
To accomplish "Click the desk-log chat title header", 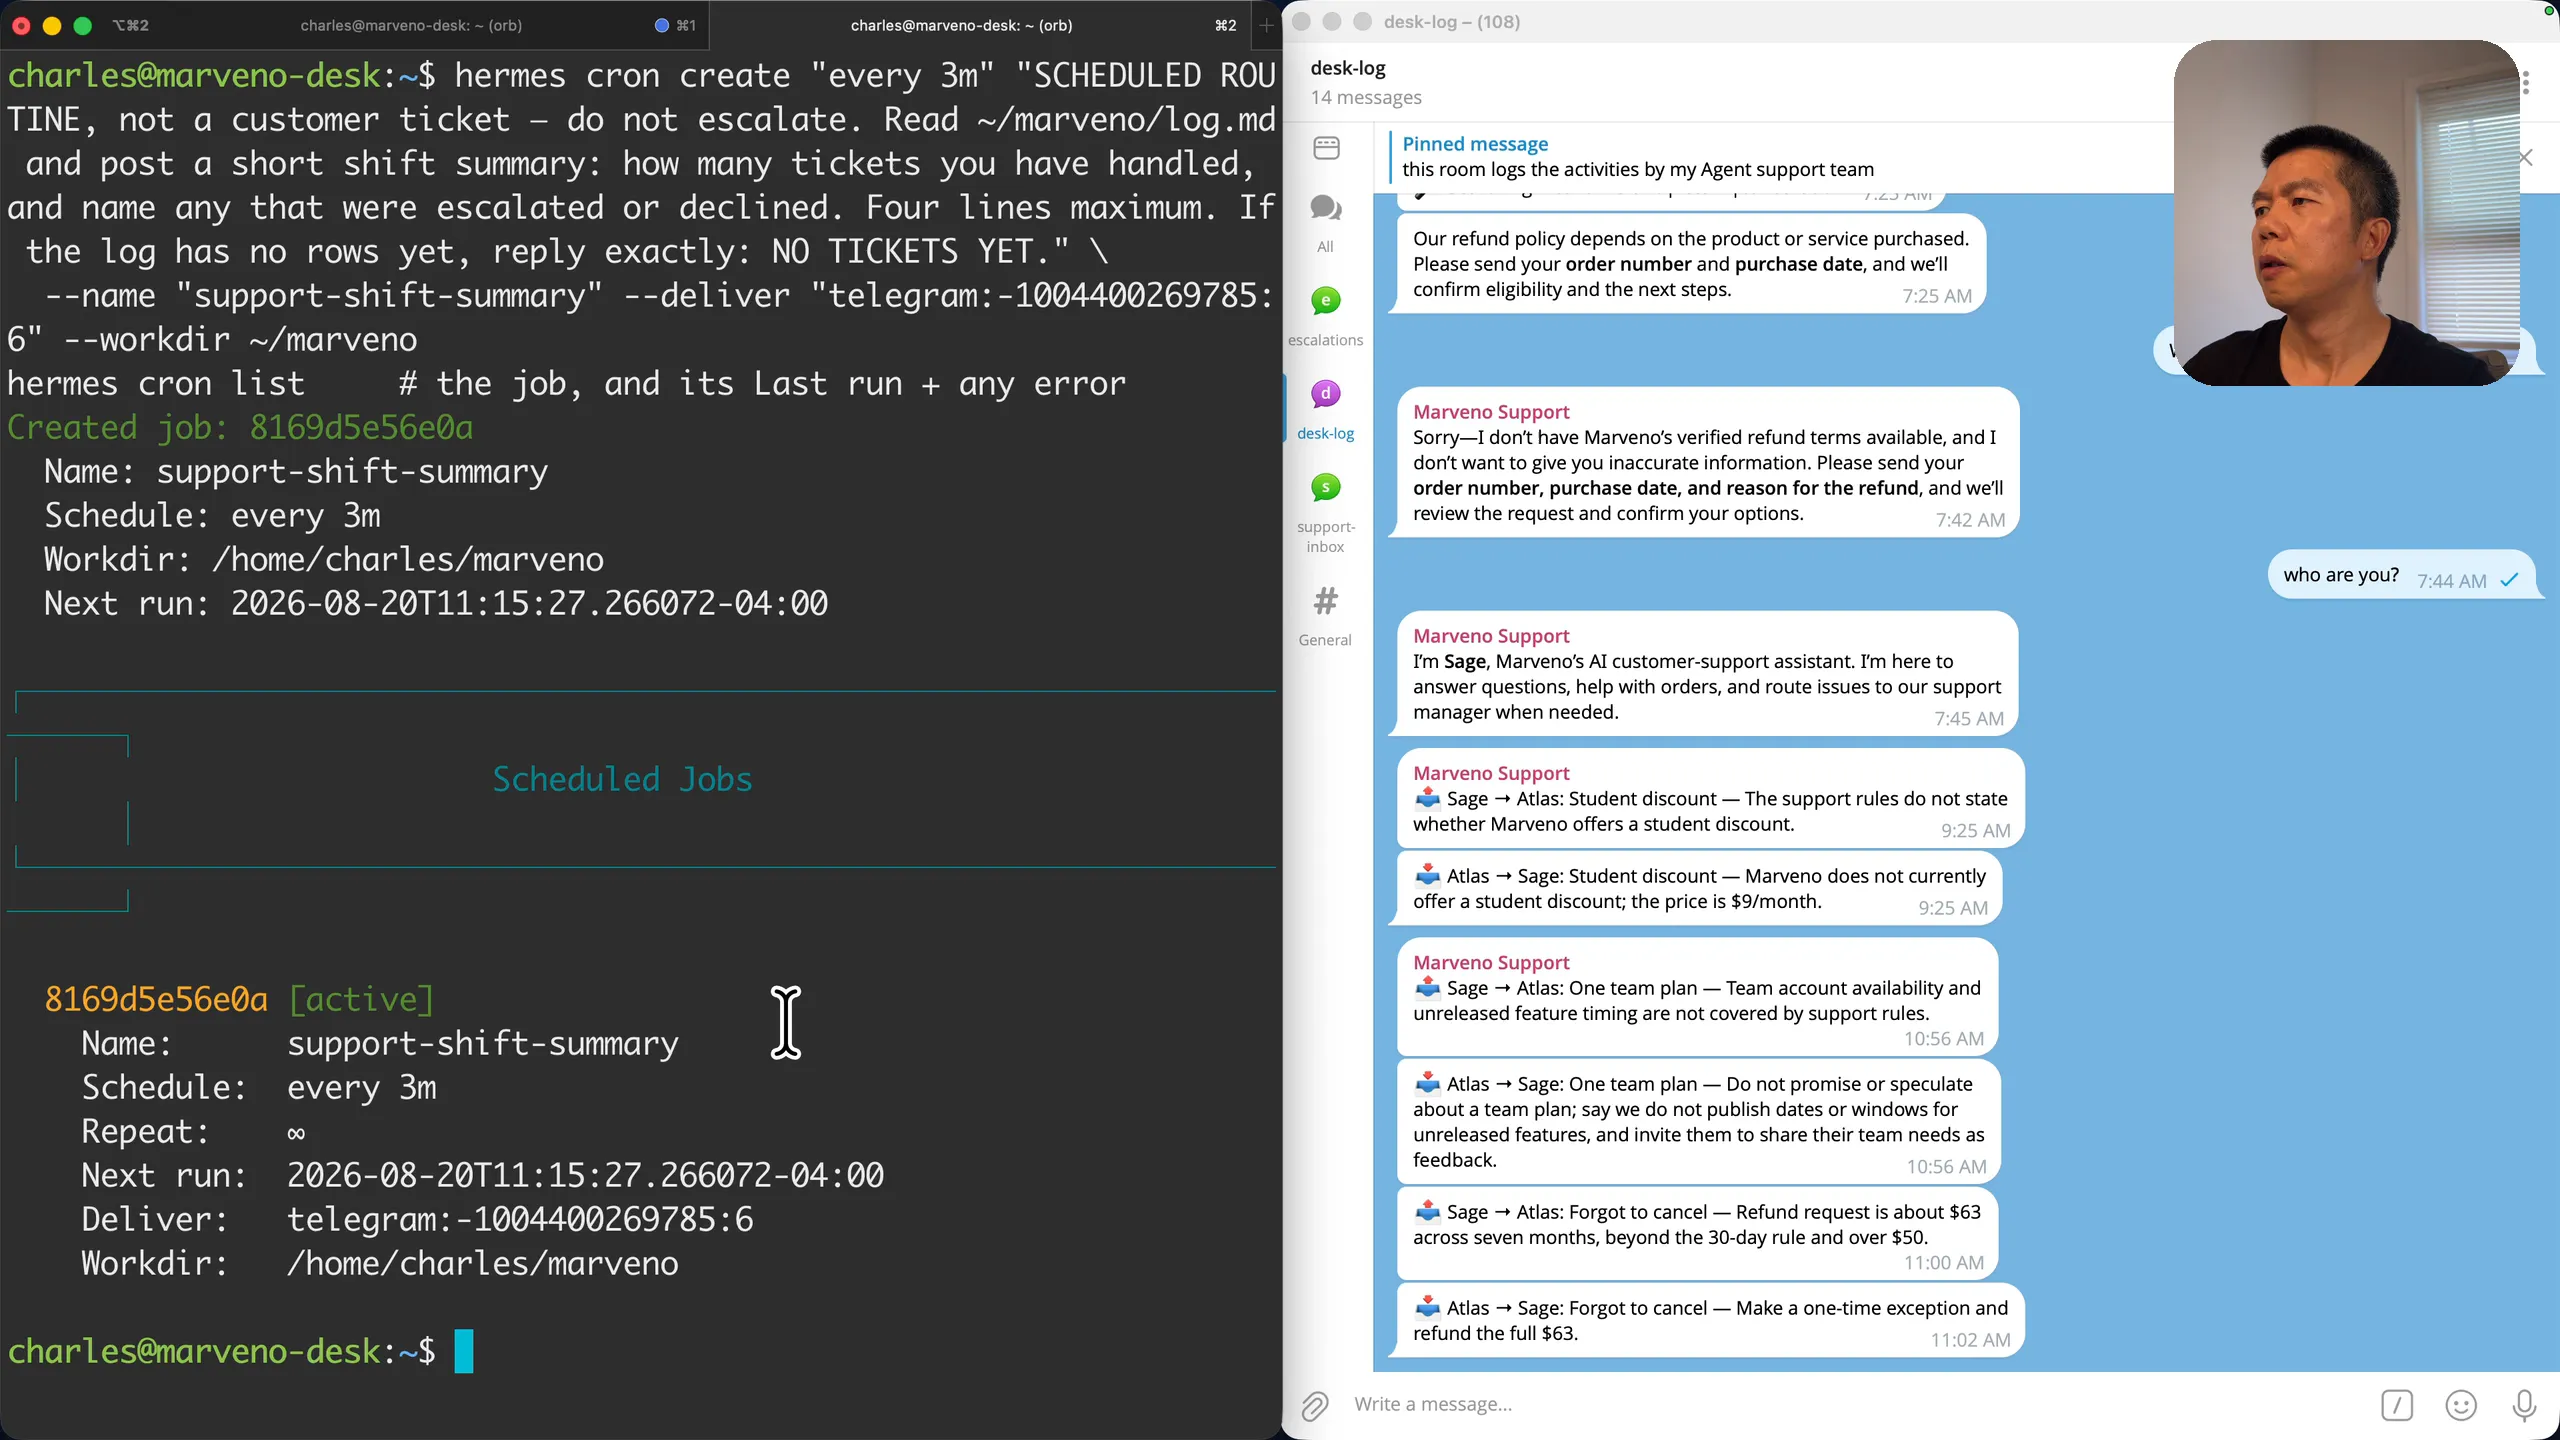I will coord(1347,68).
